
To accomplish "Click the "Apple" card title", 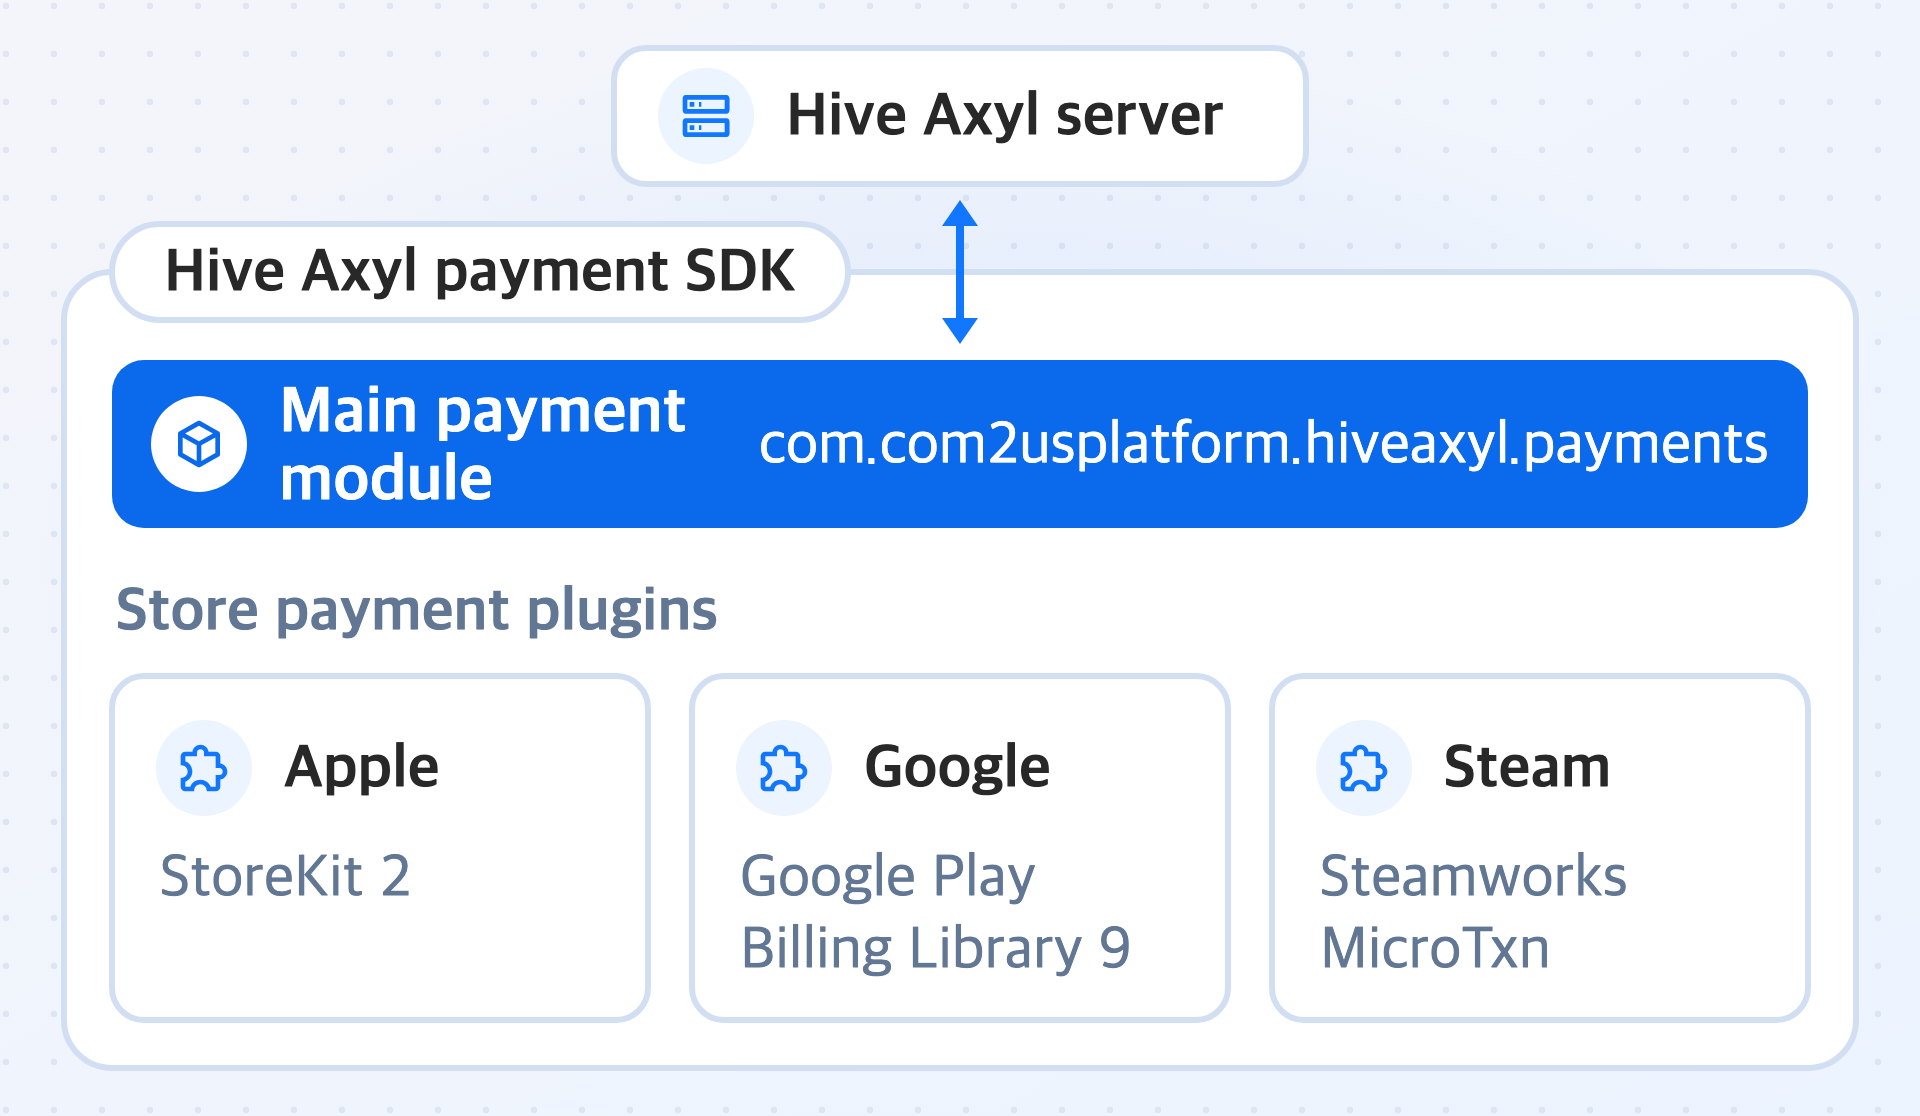I will (x=362, y=768).
